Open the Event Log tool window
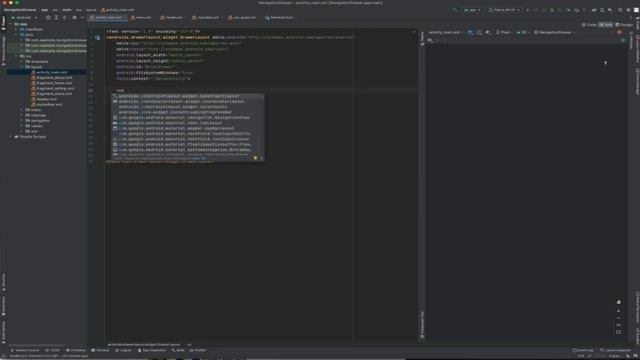The width and height of the screenshot is (640, 360). click(583, 350)
